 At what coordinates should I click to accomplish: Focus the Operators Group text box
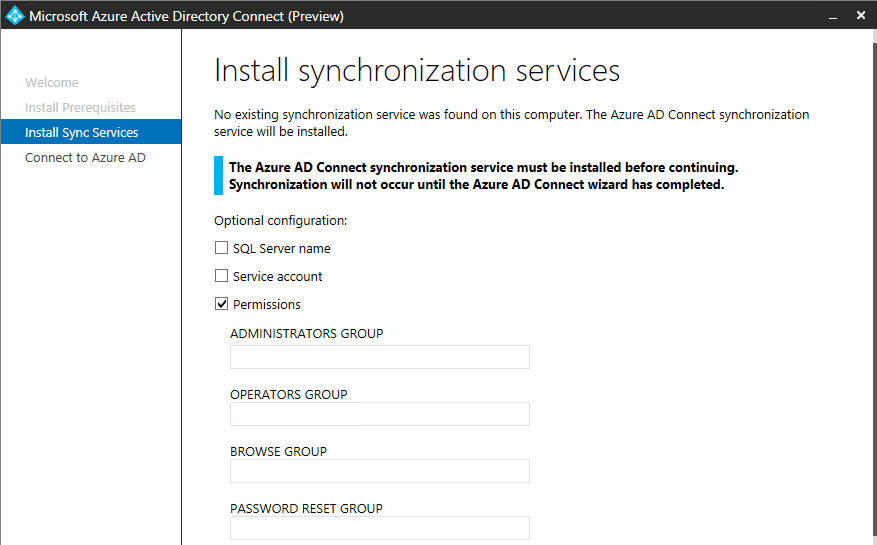click(x=379, y=414)
